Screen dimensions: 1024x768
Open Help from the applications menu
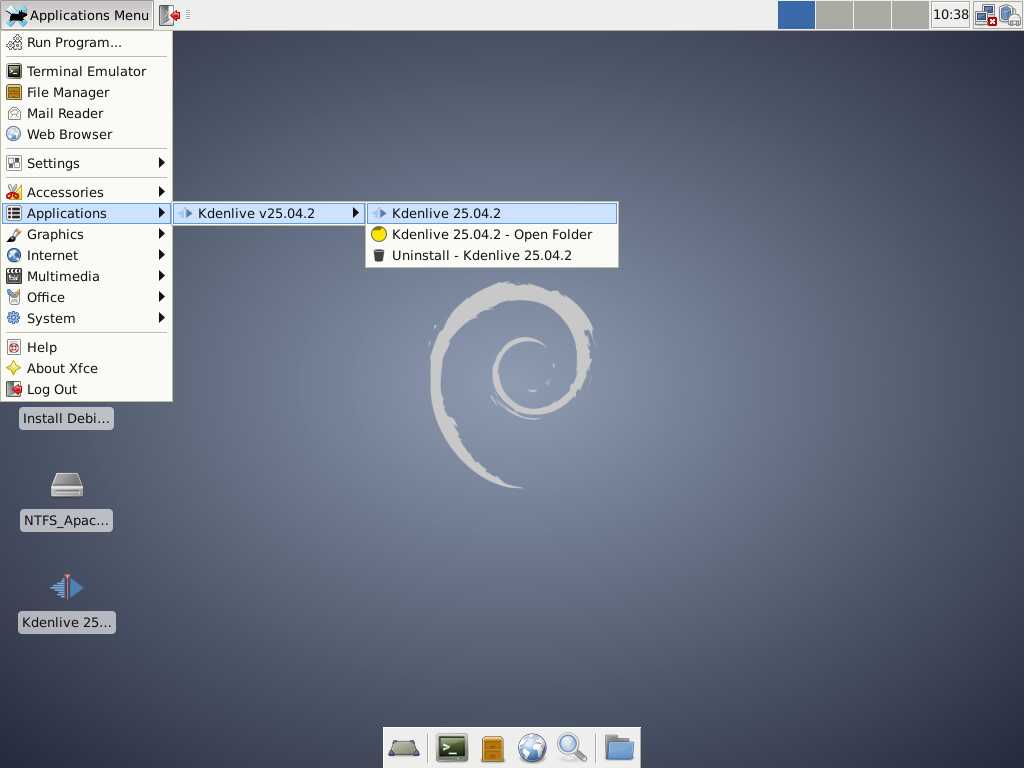click(86, 347)
